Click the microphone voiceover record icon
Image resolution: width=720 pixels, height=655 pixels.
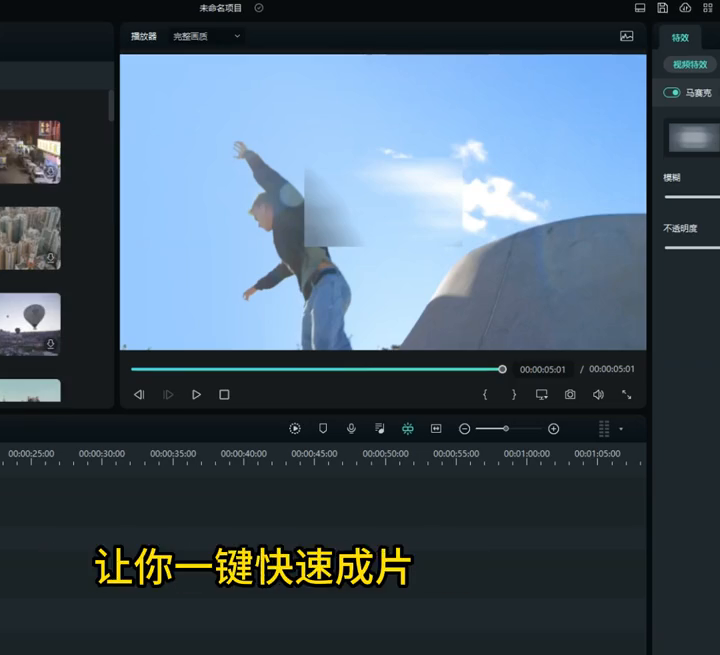point(351,428)
